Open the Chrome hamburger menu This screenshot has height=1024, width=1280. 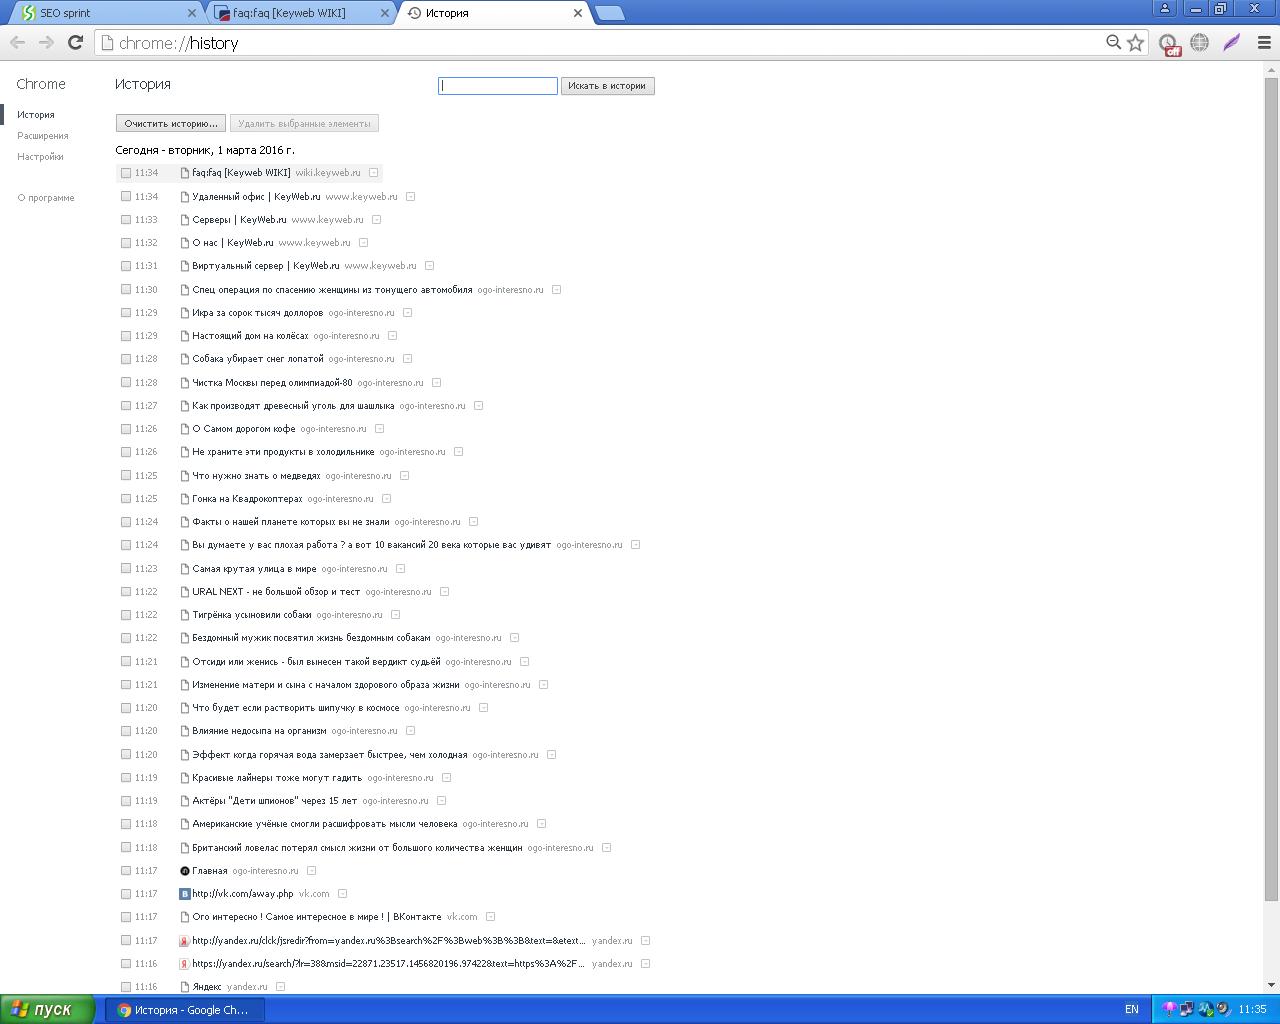[x=1263, y=42]
